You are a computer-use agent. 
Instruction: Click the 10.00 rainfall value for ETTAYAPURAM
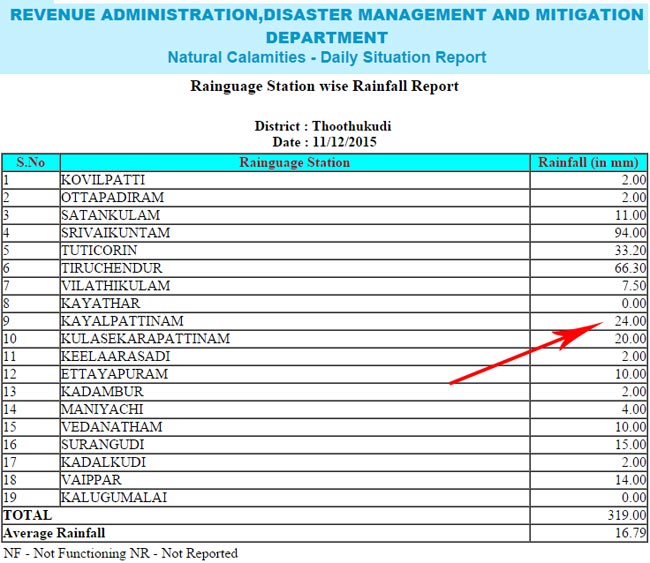pyautogui.click(x=631, y=374)
